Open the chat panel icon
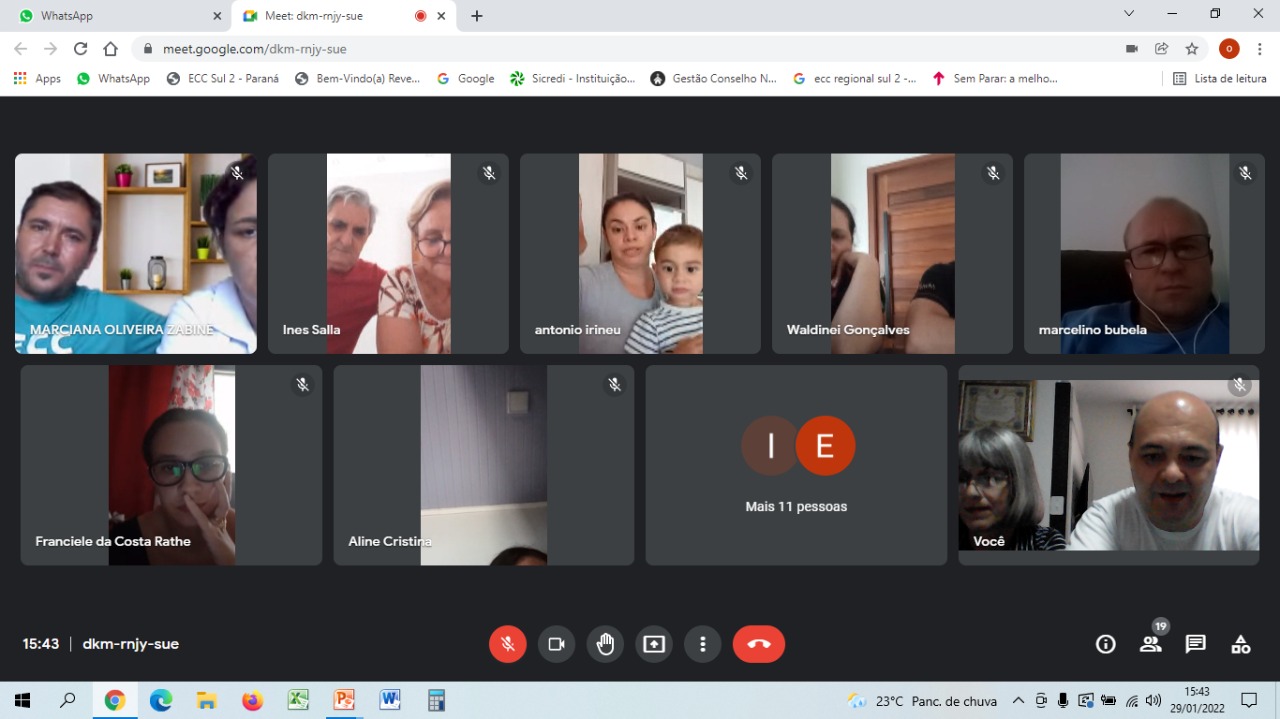 1195,644
